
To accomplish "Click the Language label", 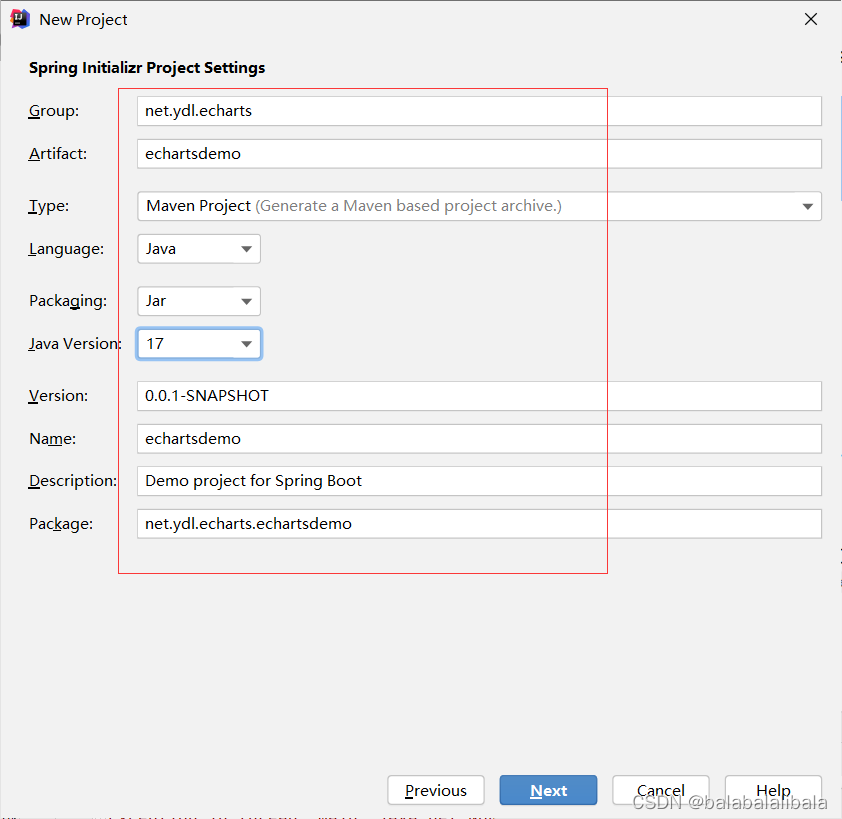I will tap(66, 249).
